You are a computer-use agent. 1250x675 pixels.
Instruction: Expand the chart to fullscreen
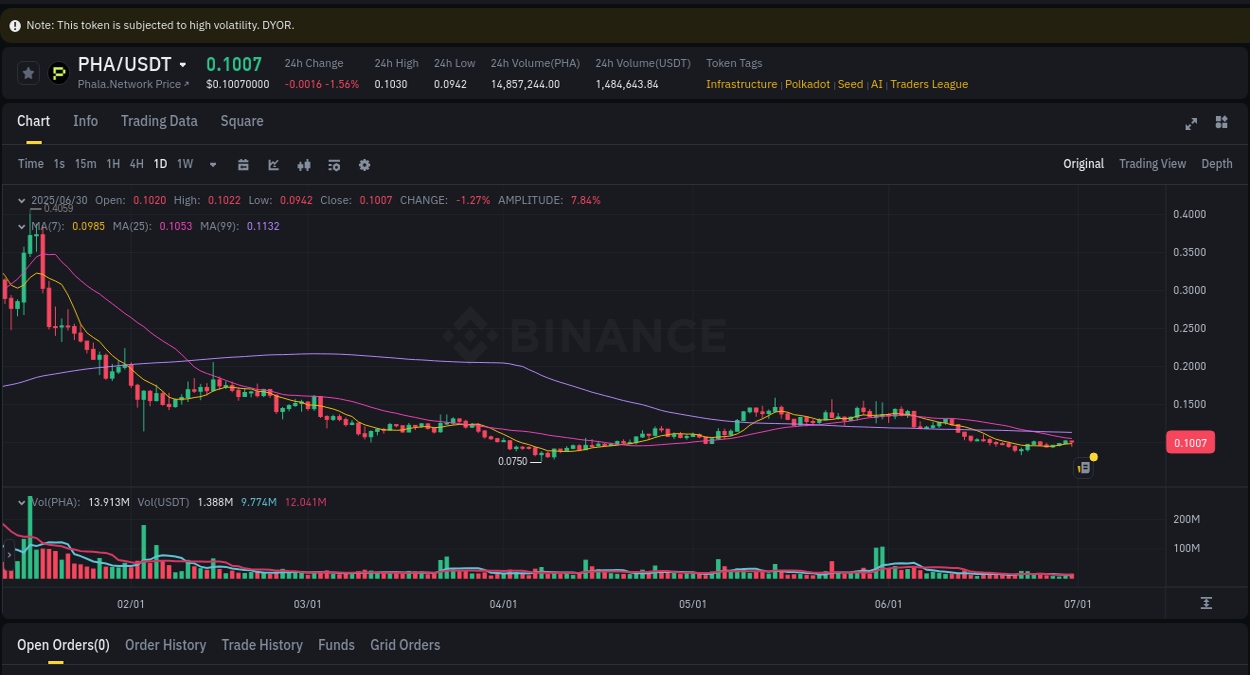1190,123
